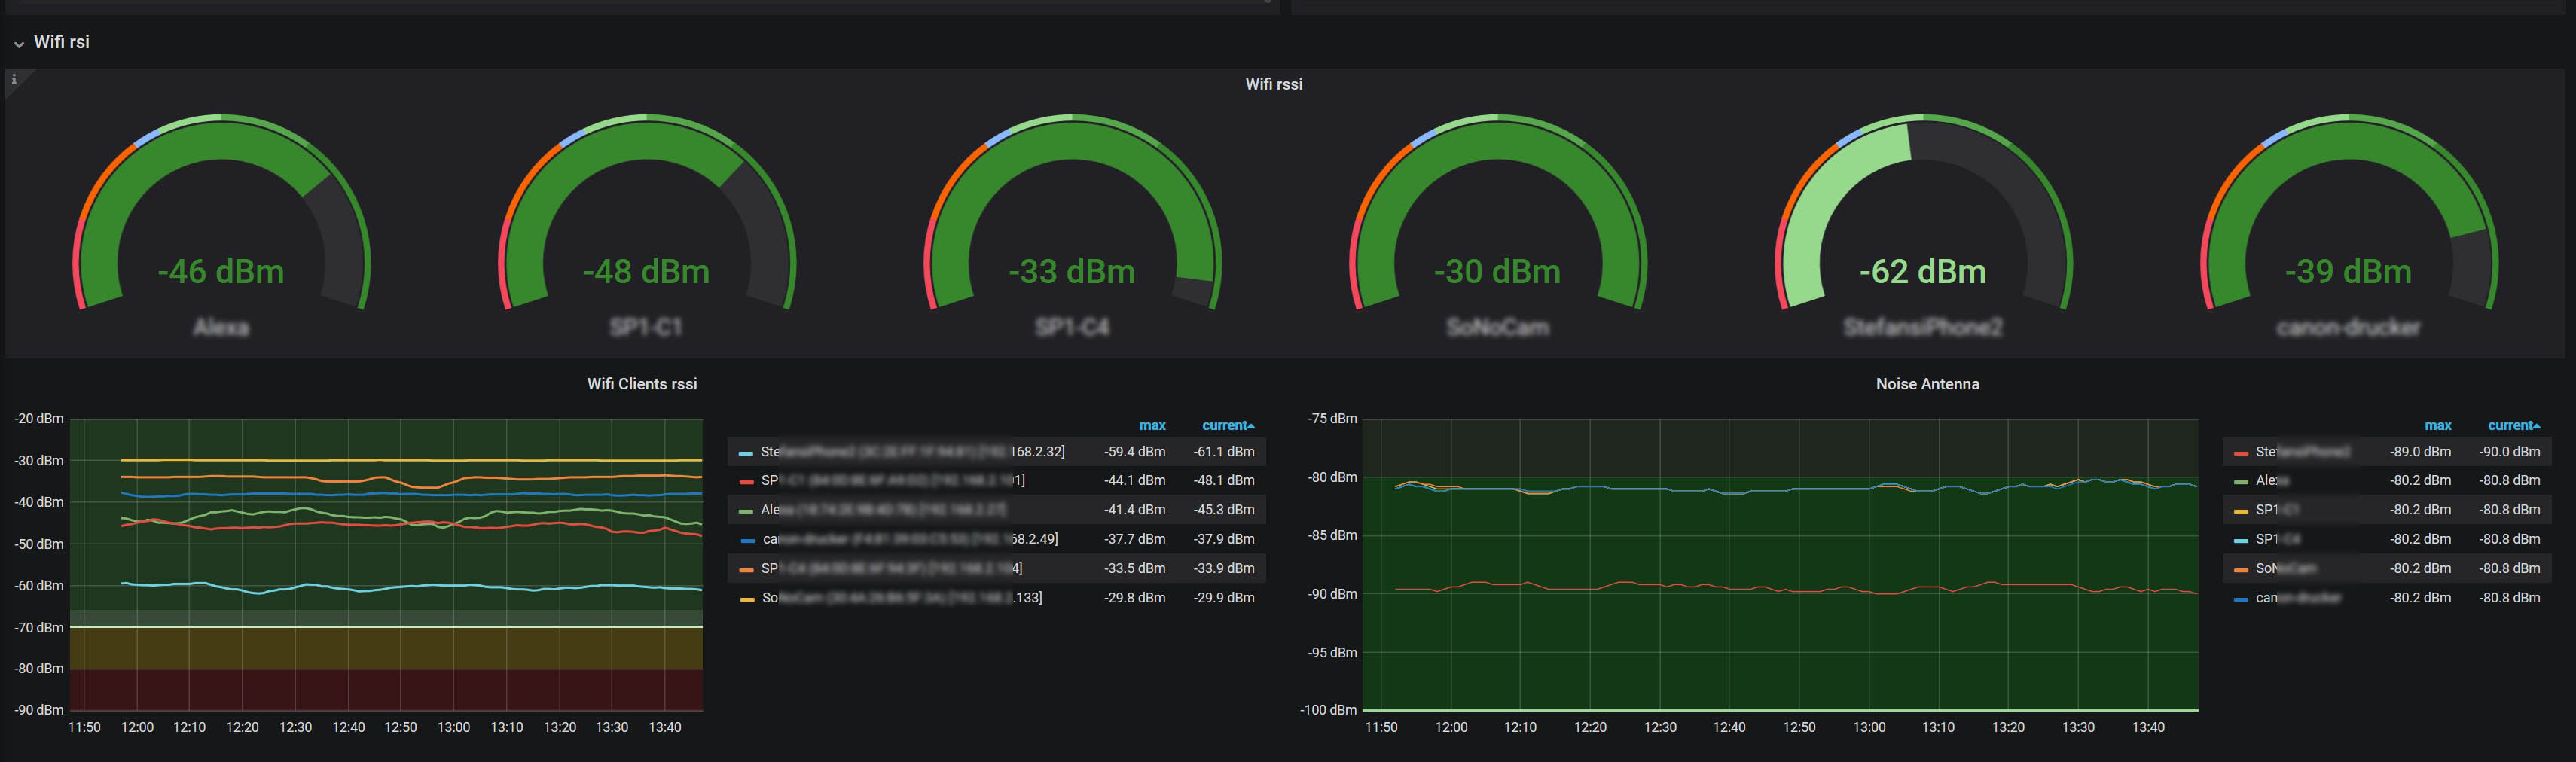Image resolution: width=2576 pixels, height=762 pixels.
Task: Open color picker for -29.9 dBm legend series
Action: point(746,599)
